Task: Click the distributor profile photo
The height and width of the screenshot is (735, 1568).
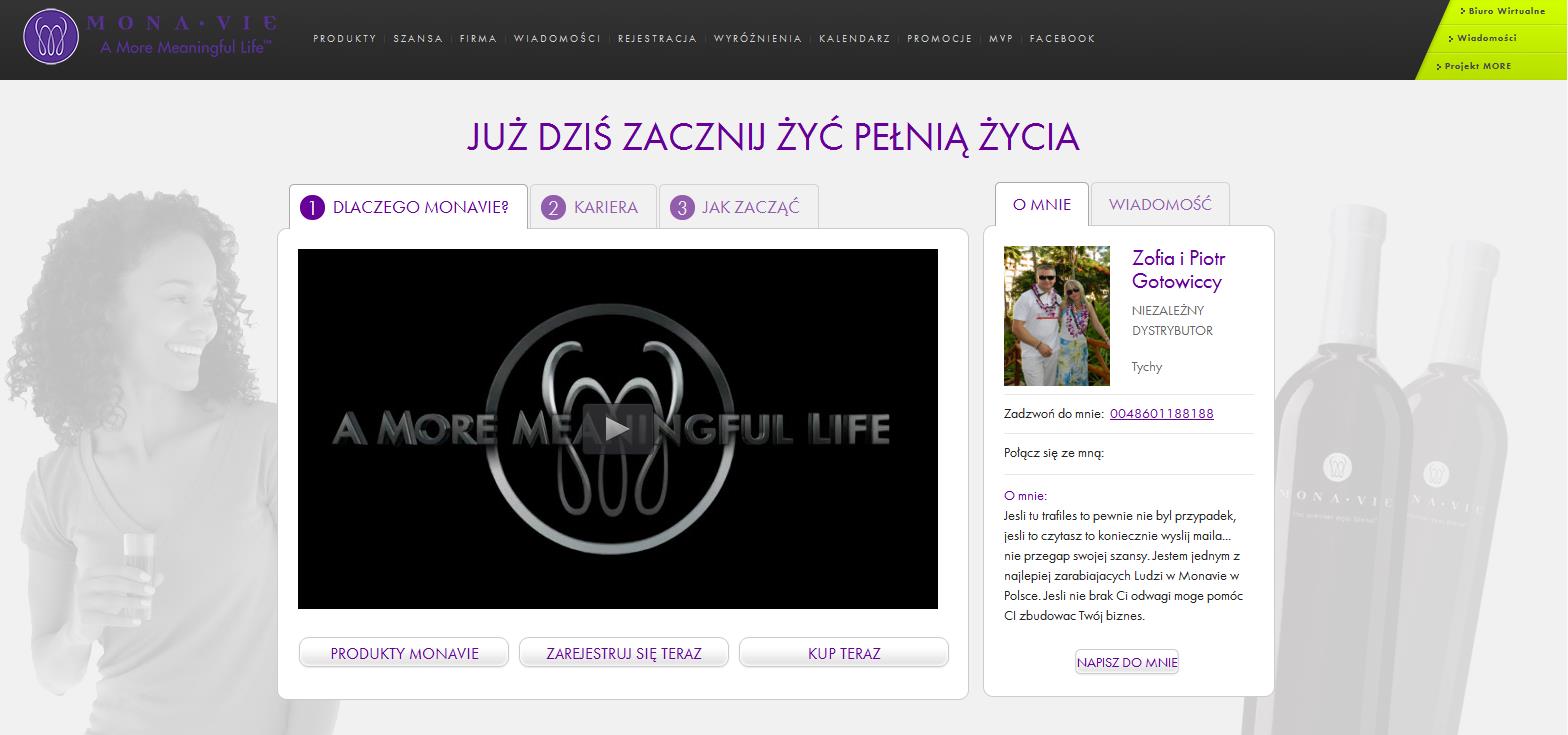Action: [1057, 316]
